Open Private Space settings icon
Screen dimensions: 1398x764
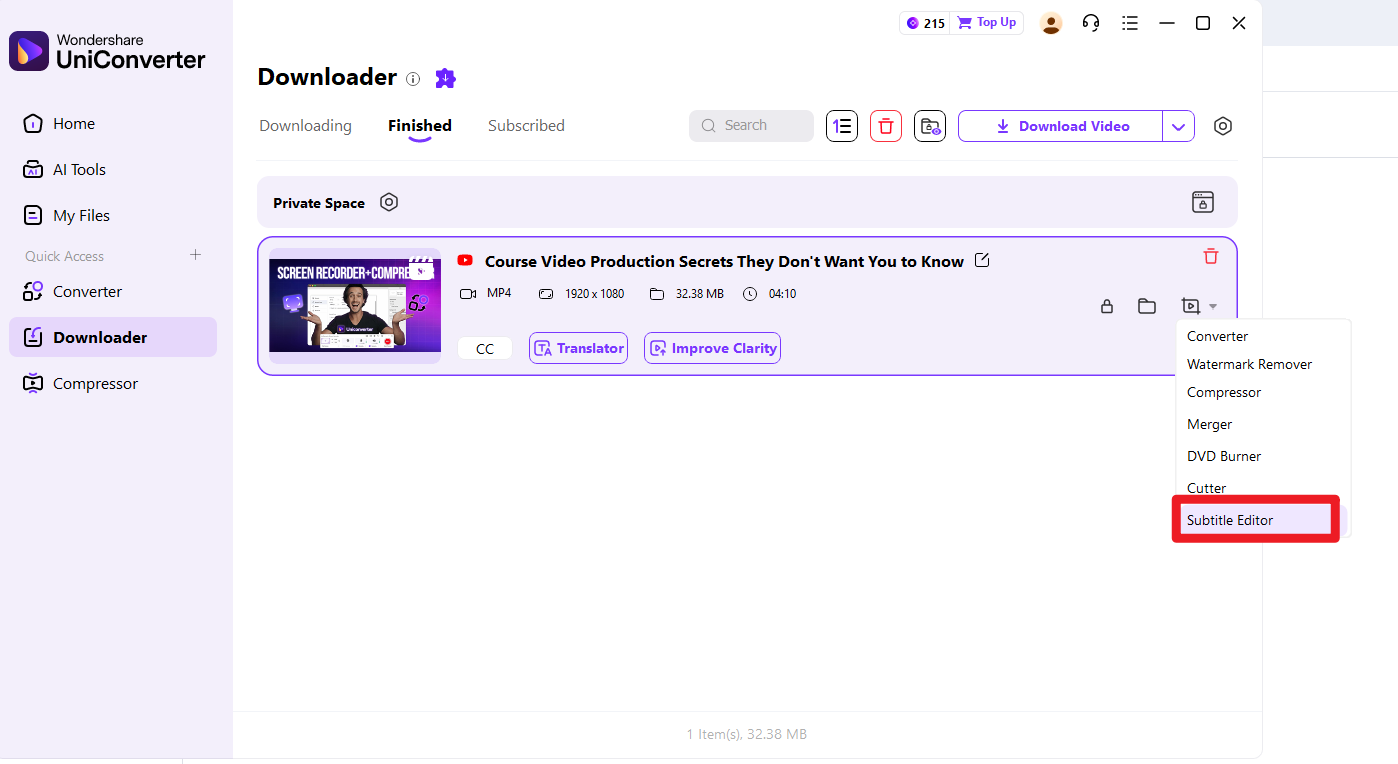coord(389,202)
